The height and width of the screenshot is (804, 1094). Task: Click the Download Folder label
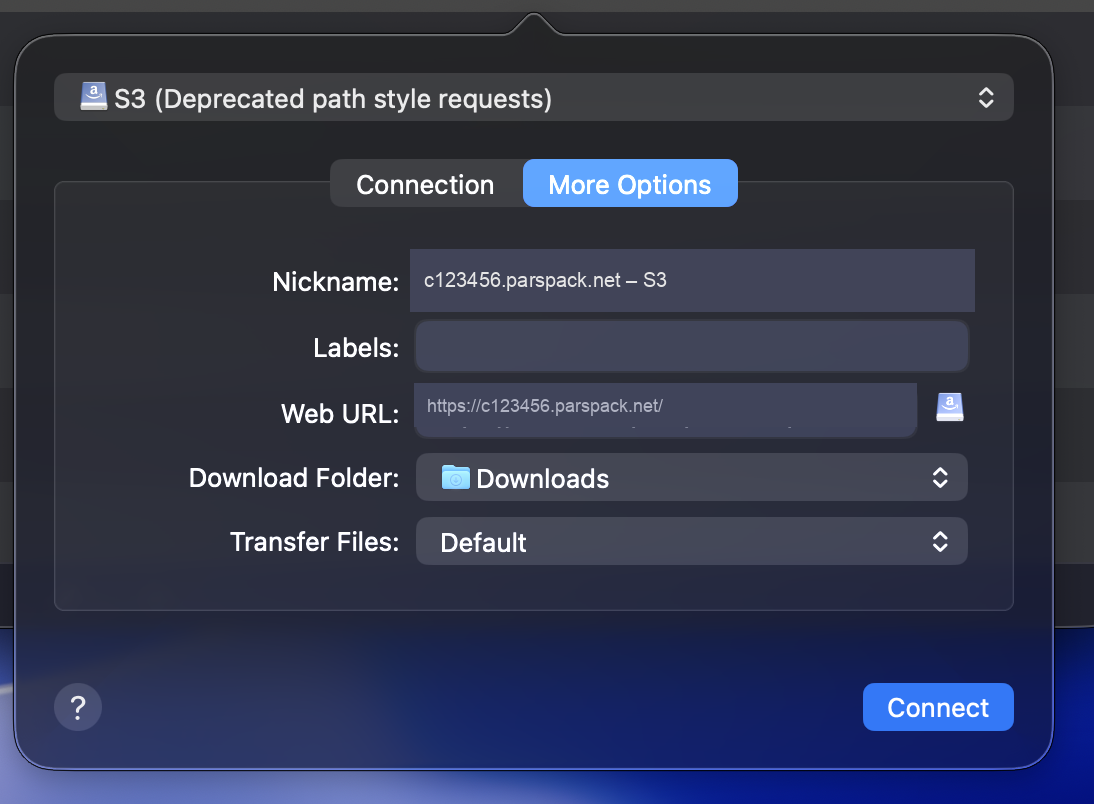pyautogui.click(x=294, y=478)
